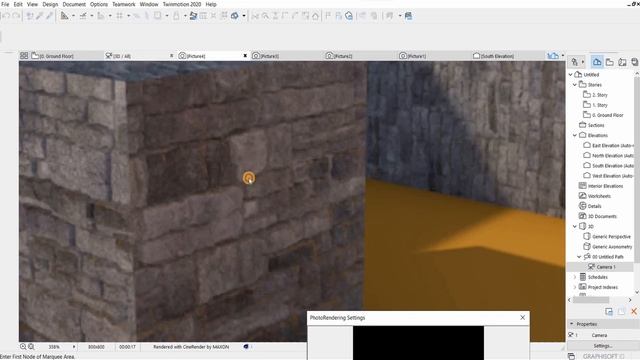
Task: Click the new viewpoint icon below Navigator
Action: 609,312
